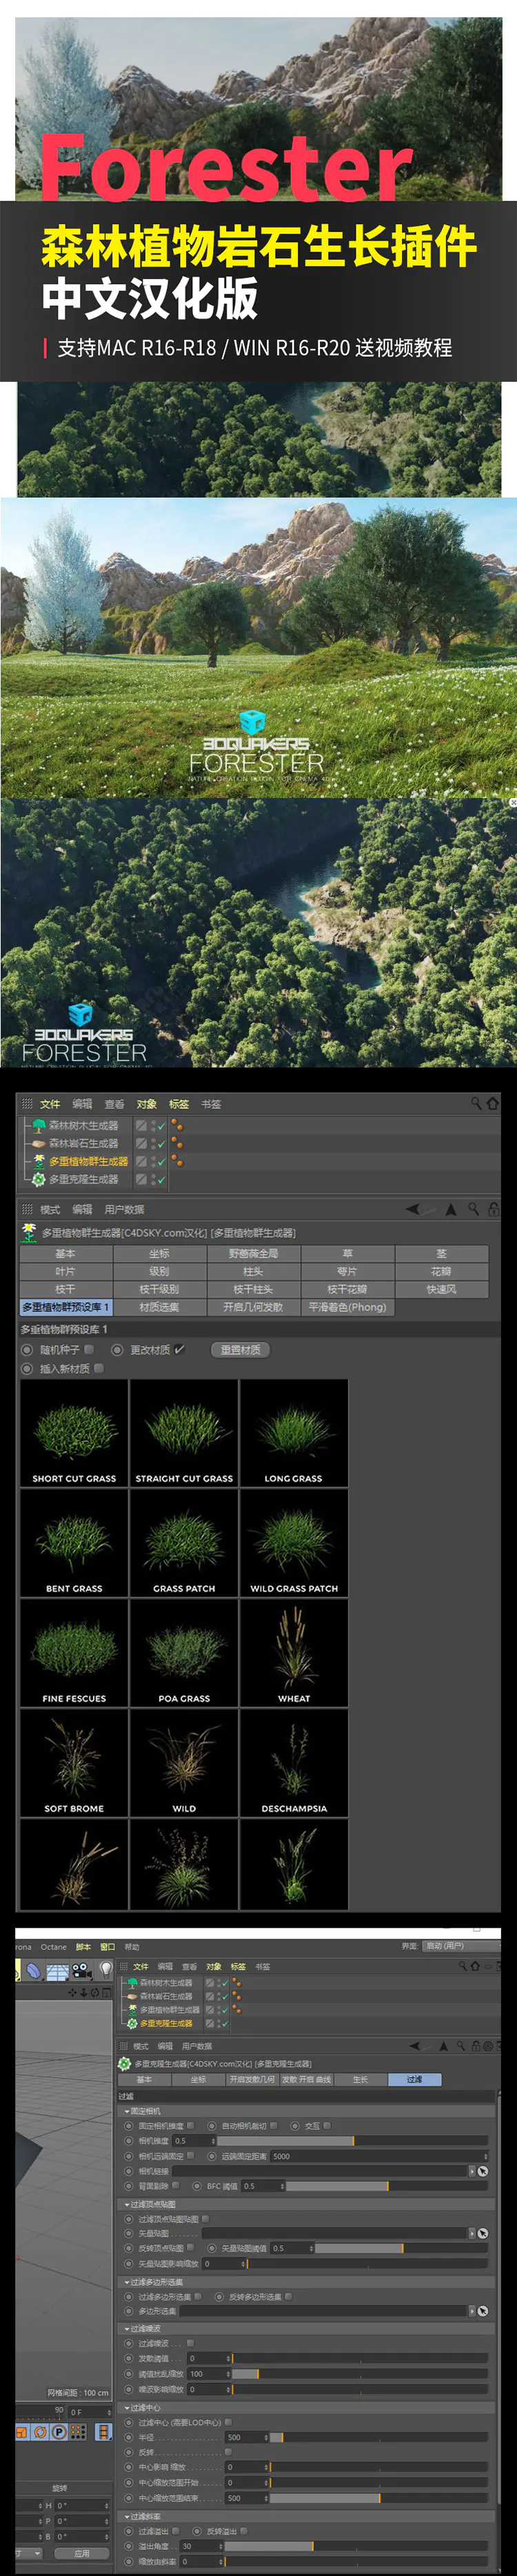
Task: Click the dotted grid icon beside the P icon
Action: tap(78, 2432)
